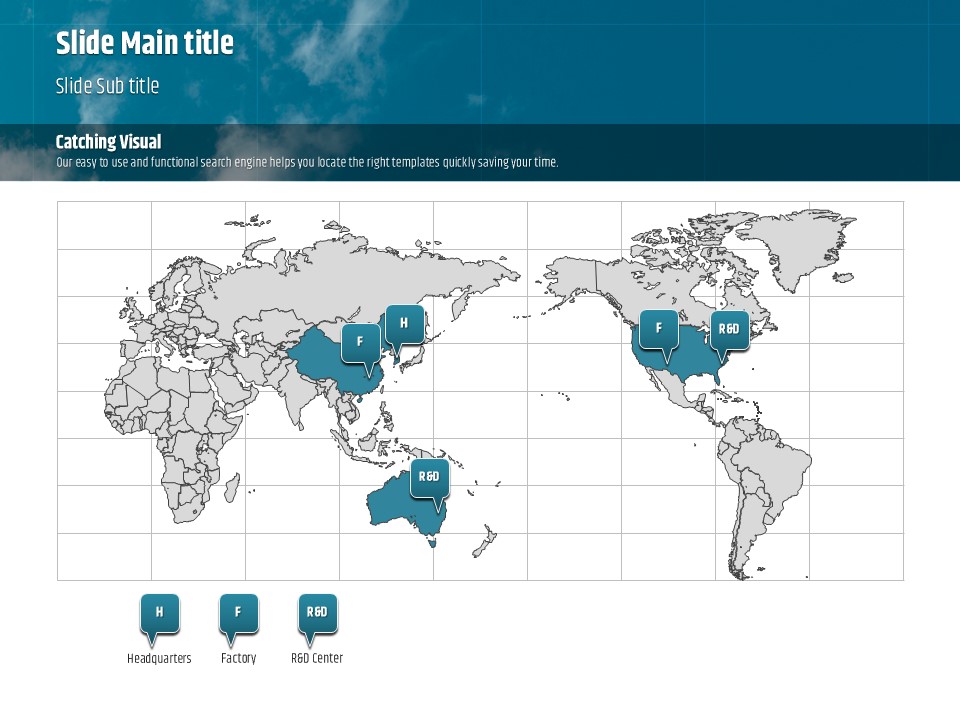Image resolution: width=960 pixels, height=720 pixels.
Task: Click the 'R&D Center' legend label
Action: click(x=317, y=659)
